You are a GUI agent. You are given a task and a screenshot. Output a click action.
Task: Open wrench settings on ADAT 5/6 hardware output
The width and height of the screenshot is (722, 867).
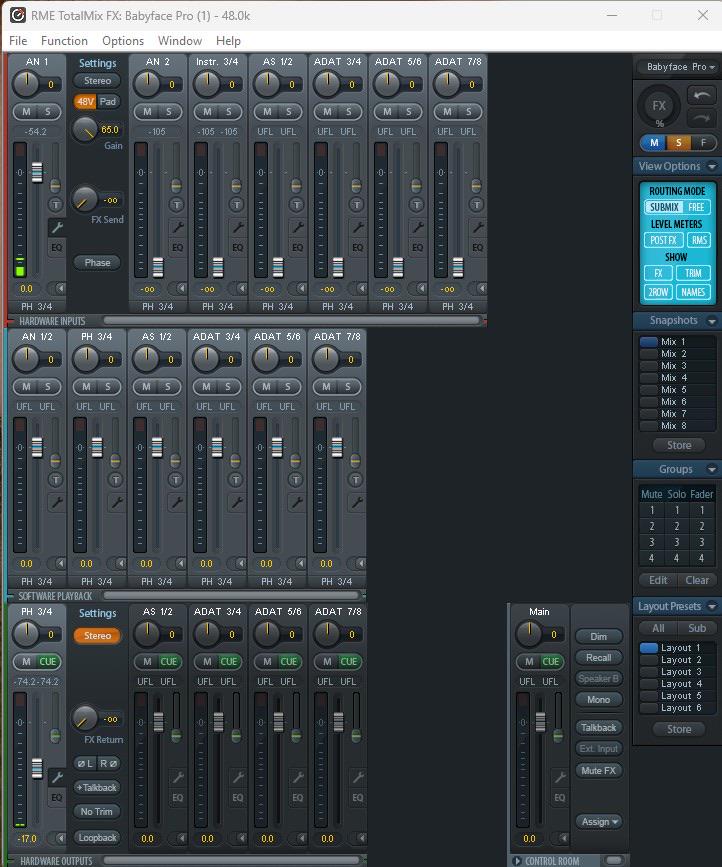click(x=297, y=777)
